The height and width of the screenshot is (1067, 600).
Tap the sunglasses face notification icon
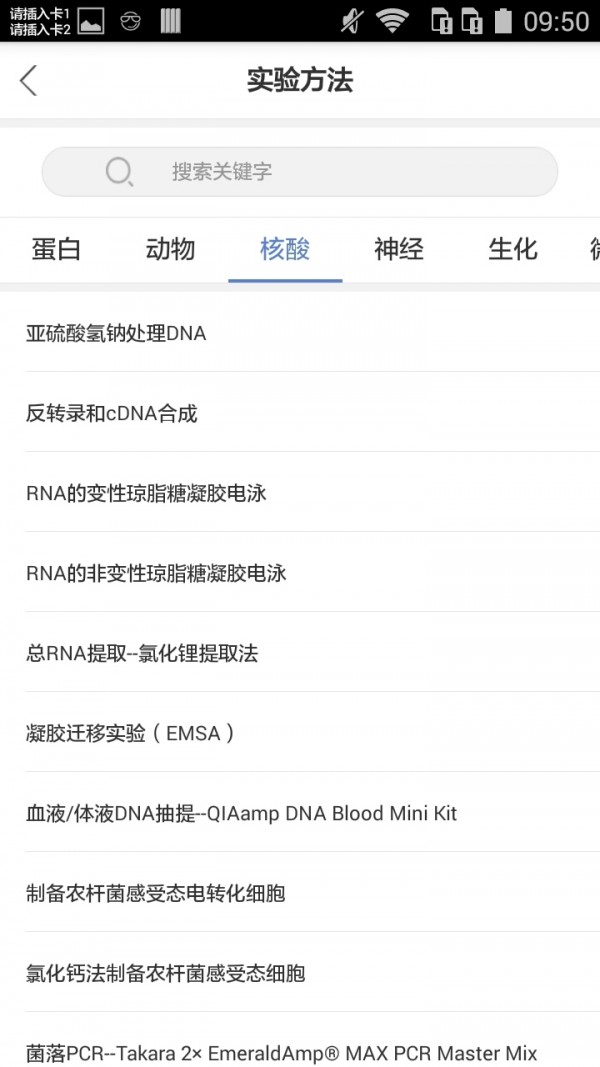[131, 21]
